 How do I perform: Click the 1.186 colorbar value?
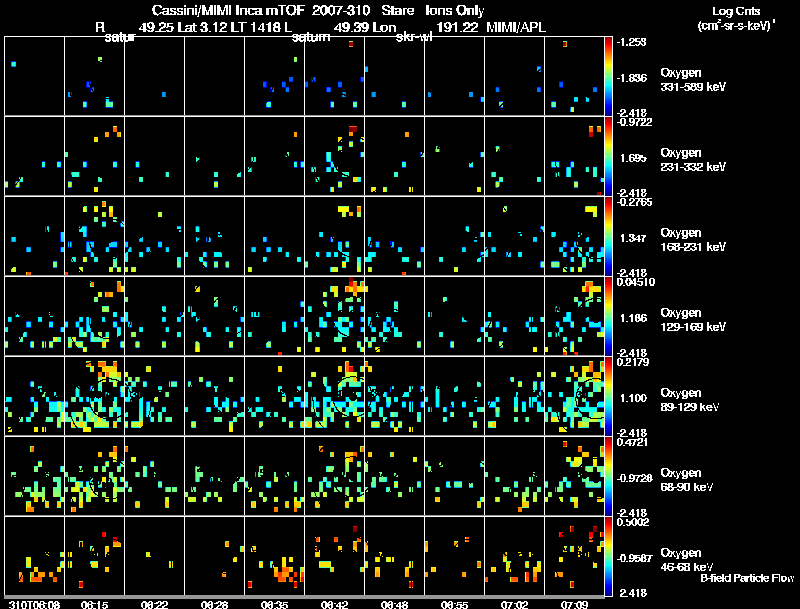(633, 318)
